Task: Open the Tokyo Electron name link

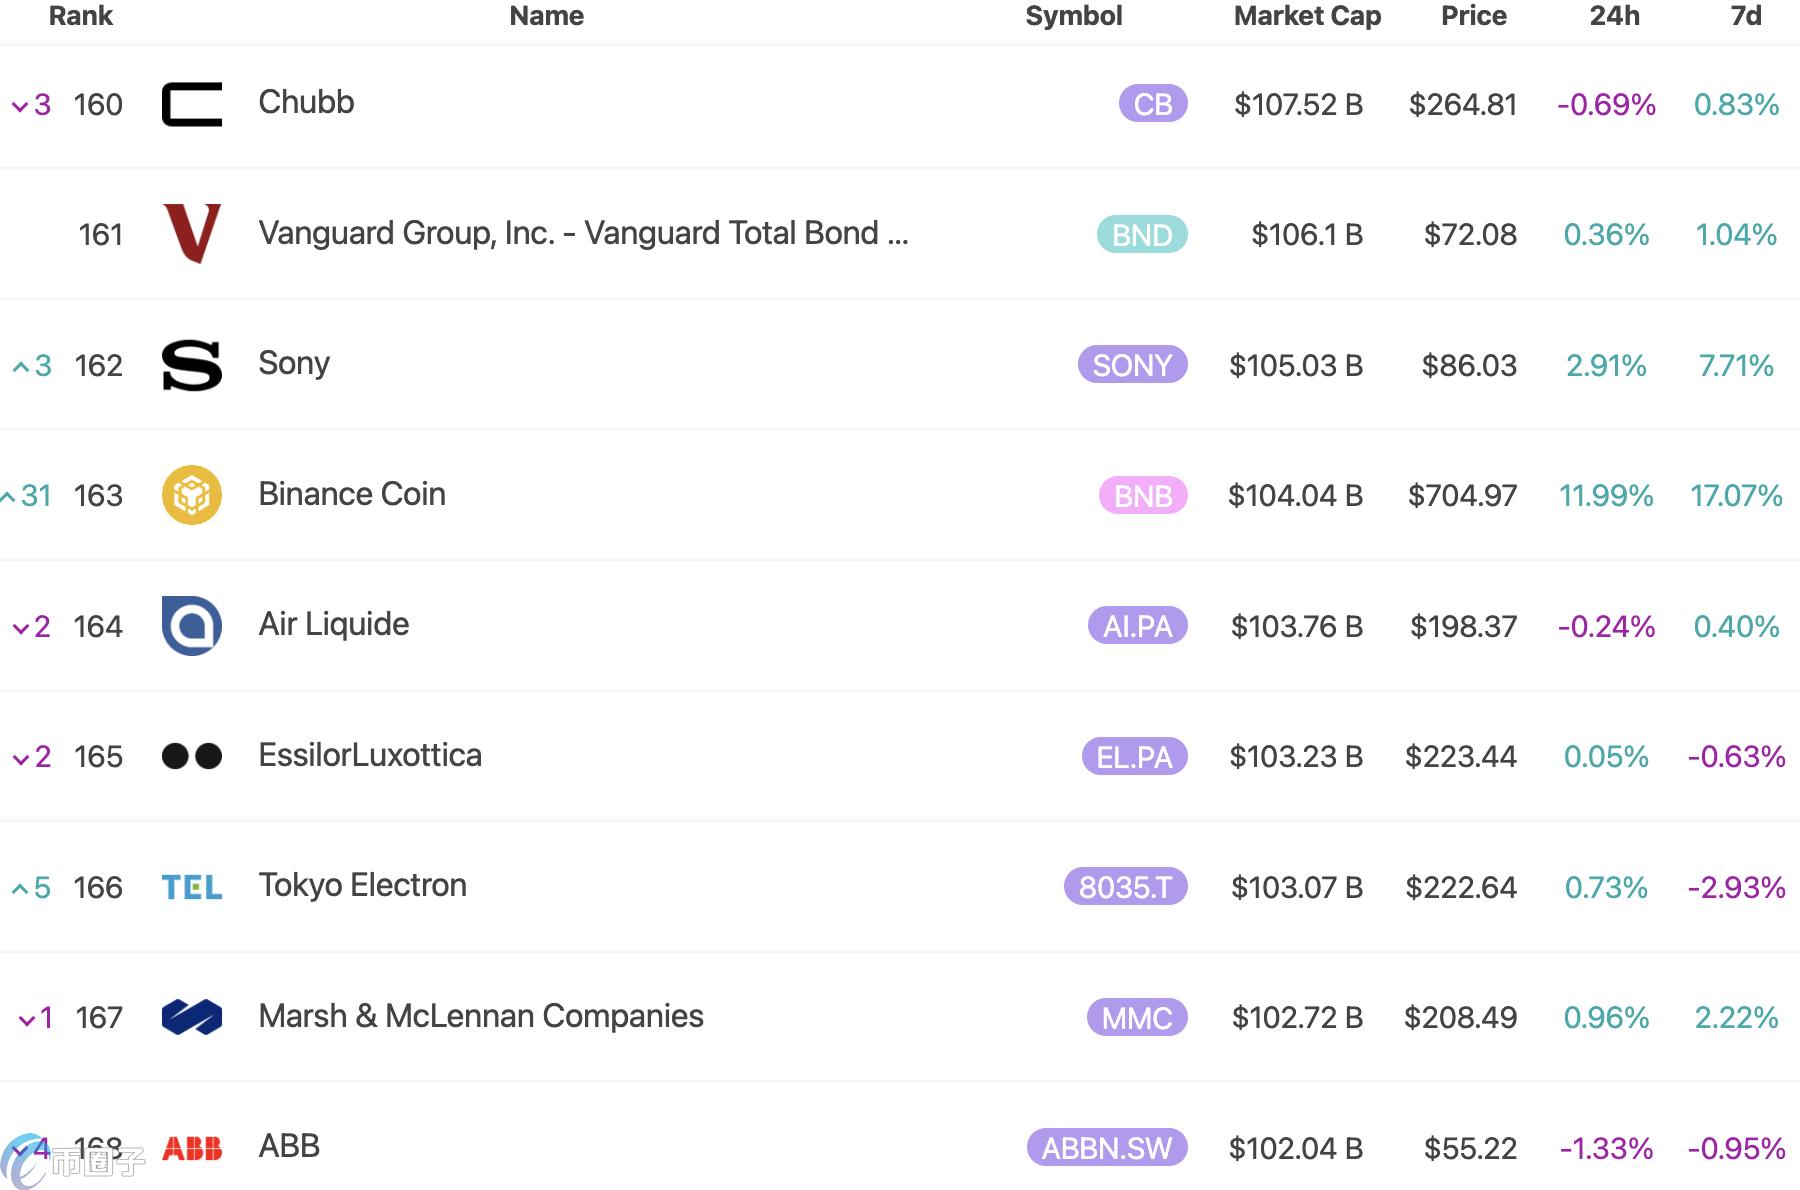Action: pyautogui.click(x=362, y=885)
